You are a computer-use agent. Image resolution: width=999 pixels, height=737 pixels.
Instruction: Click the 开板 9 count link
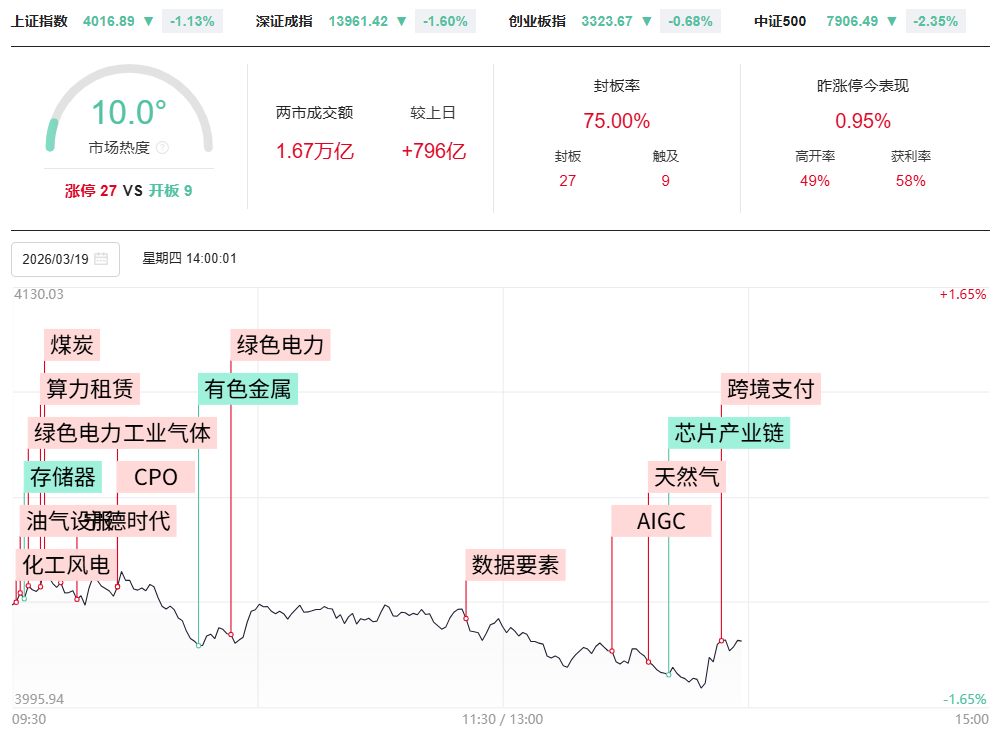170,190
